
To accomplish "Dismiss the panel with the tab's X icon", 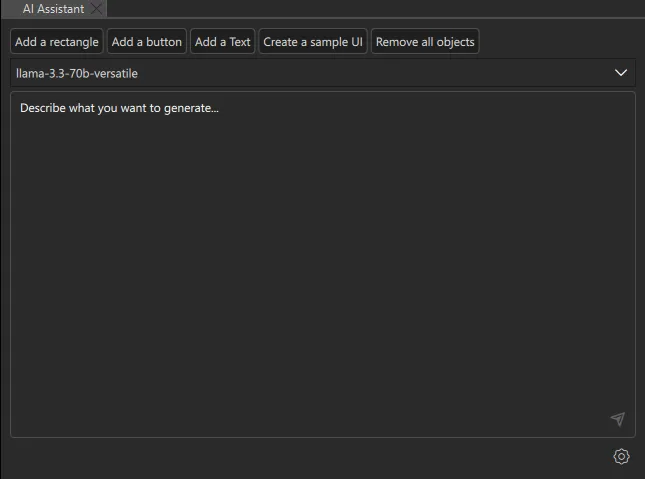I will (96, 9).
